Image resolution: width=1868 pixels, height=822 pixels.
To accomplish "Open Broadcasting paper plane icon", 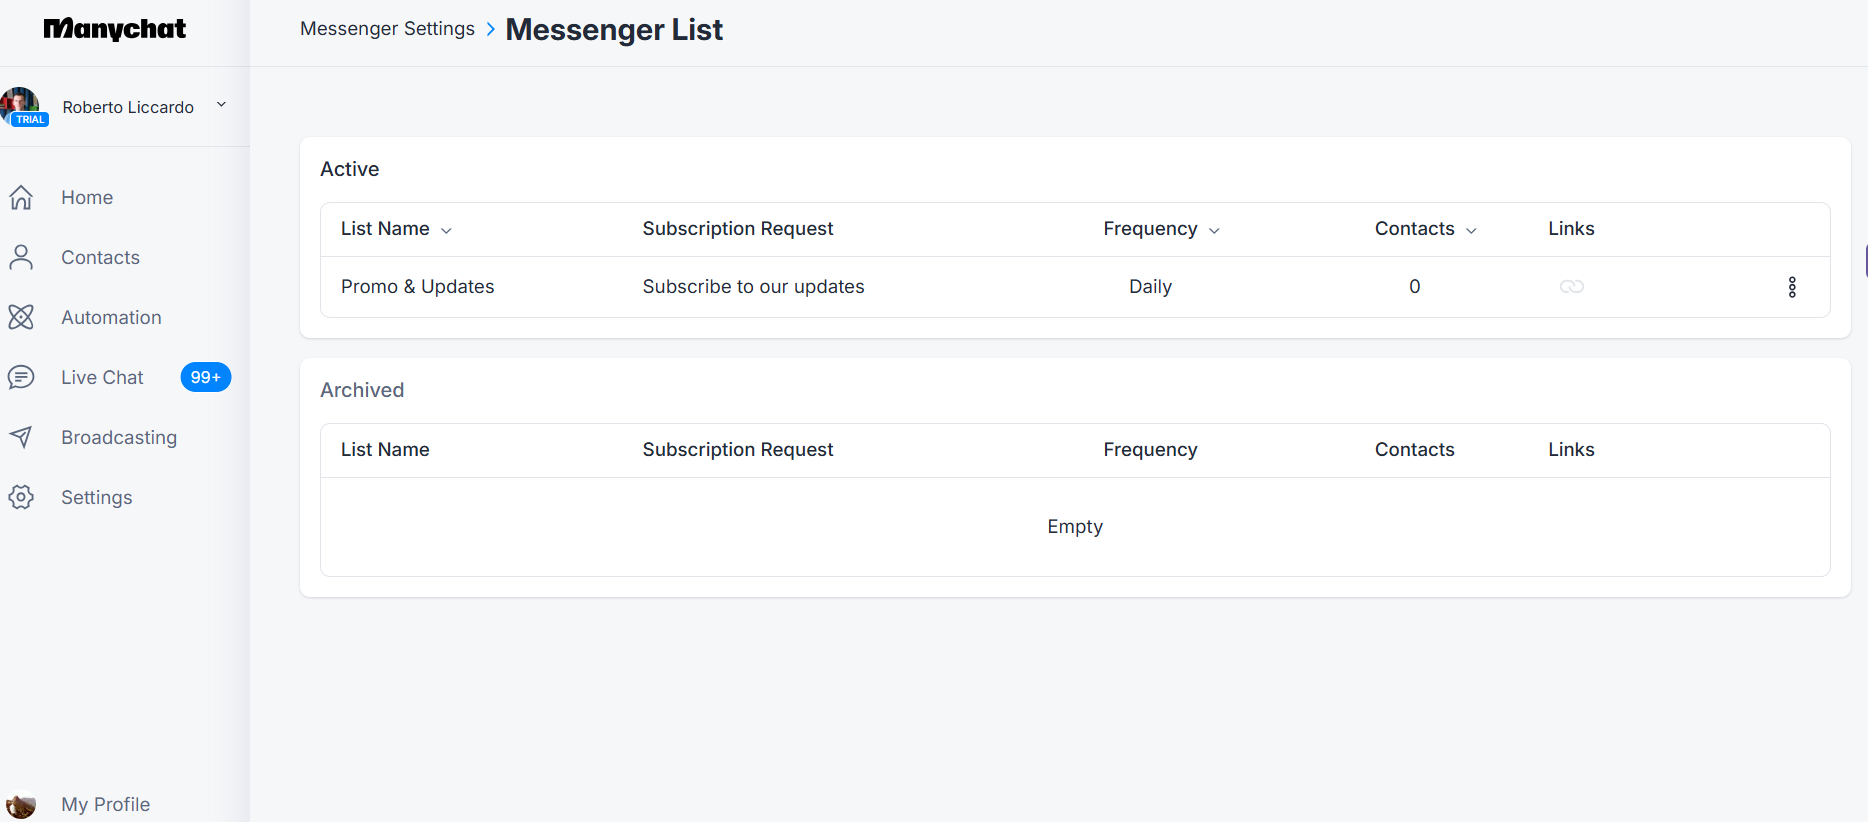I will coord(21,437).
